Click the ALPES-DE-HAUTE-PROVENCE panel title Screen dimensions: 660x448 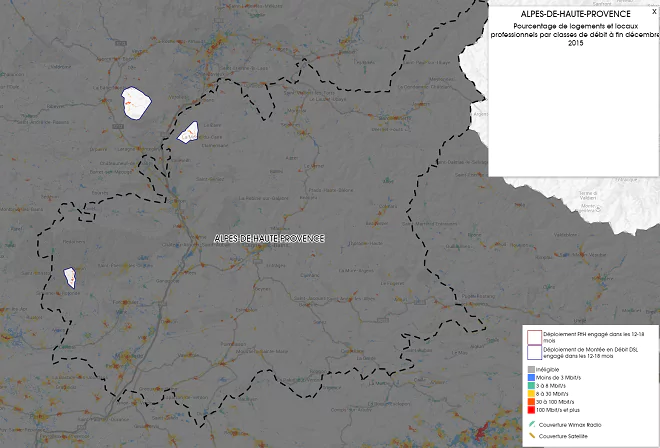click(575, 14)
